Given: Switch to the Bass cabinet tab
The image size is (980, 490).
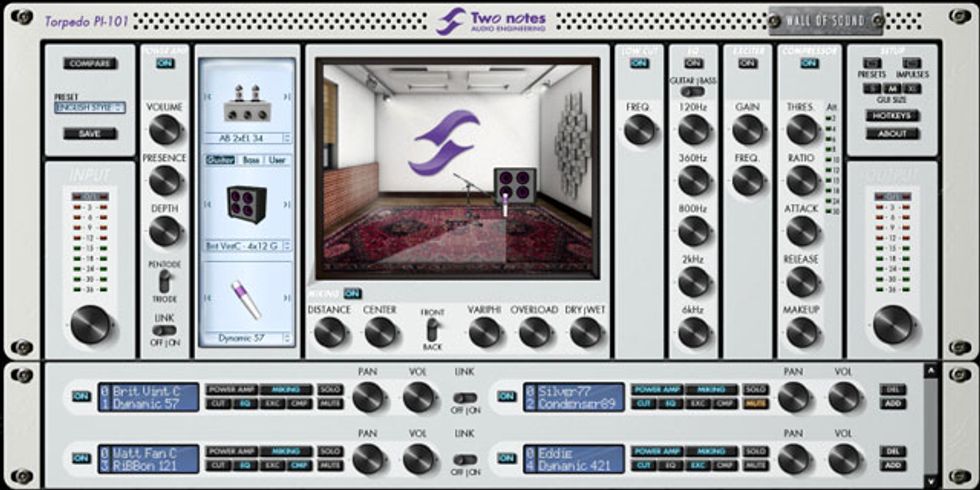Looking at the screenshot, I should 251,161.
